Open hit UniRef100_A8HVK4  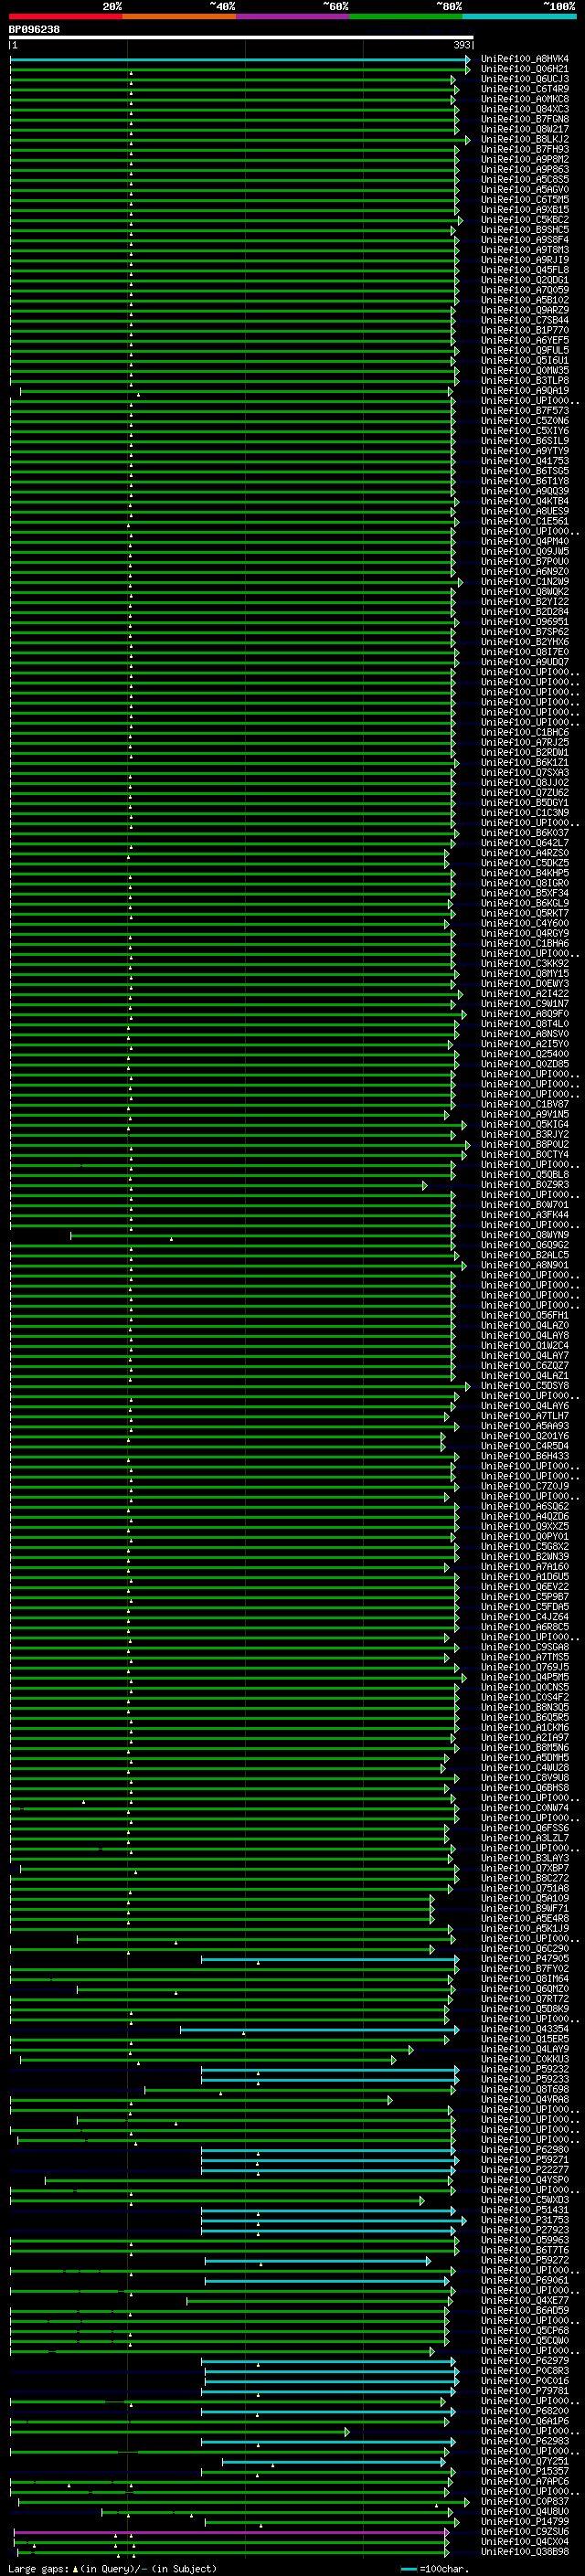[525, 59]
